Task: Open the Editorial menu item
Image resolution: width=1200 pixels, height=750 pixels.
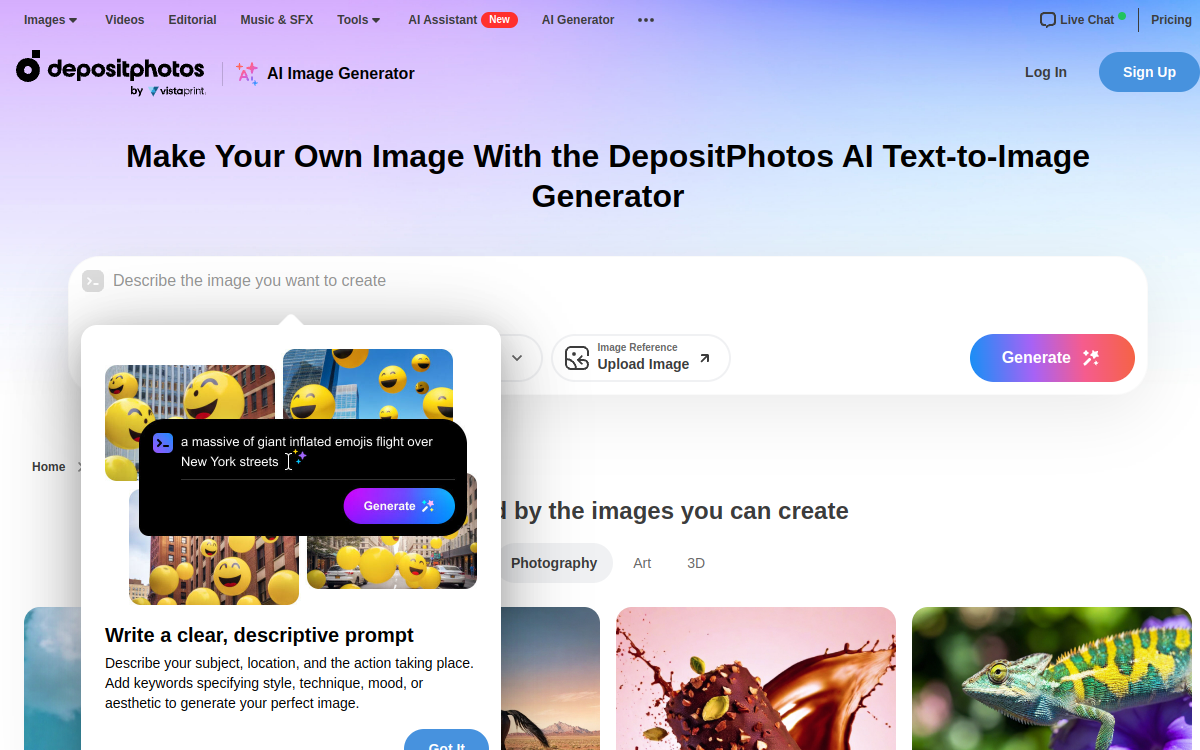Action: tap(193, 20)
